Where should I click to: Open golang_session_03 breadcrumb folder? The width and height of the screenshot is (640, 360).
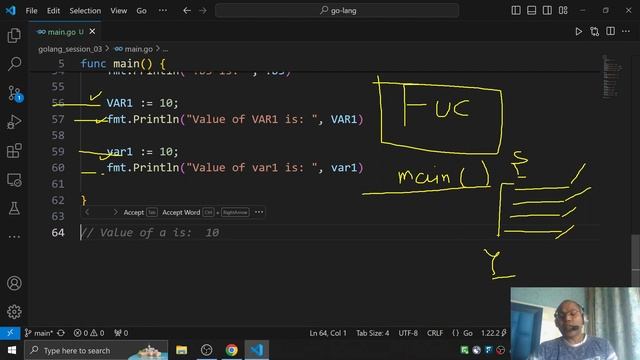tap(70, 49)
